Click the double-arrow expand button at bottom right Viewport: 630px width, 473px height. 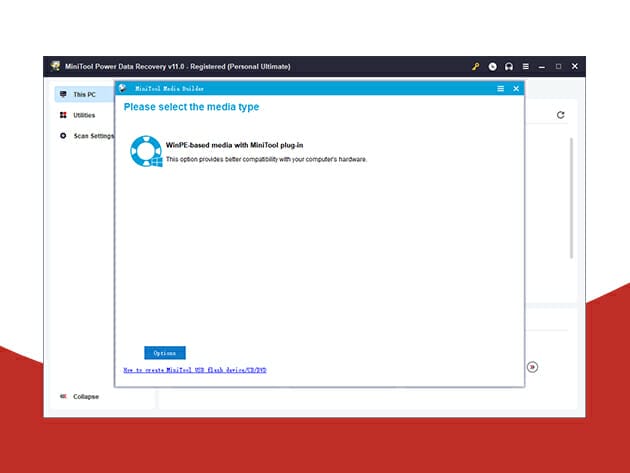click(x=533, y=367)
